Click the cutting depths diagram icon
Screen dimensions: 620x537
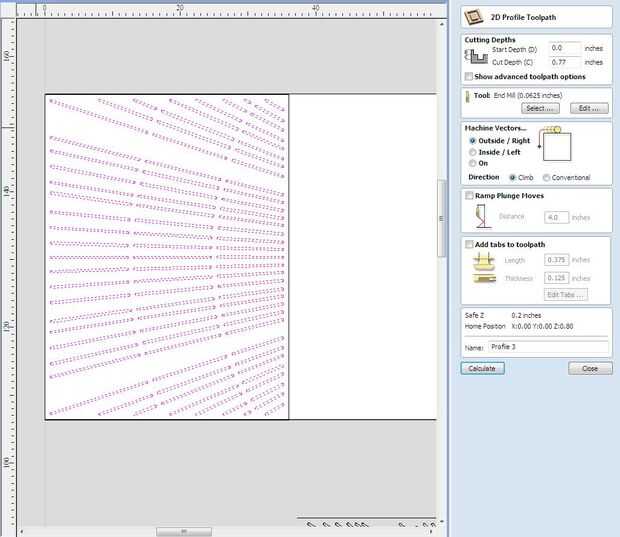point(476,57)
